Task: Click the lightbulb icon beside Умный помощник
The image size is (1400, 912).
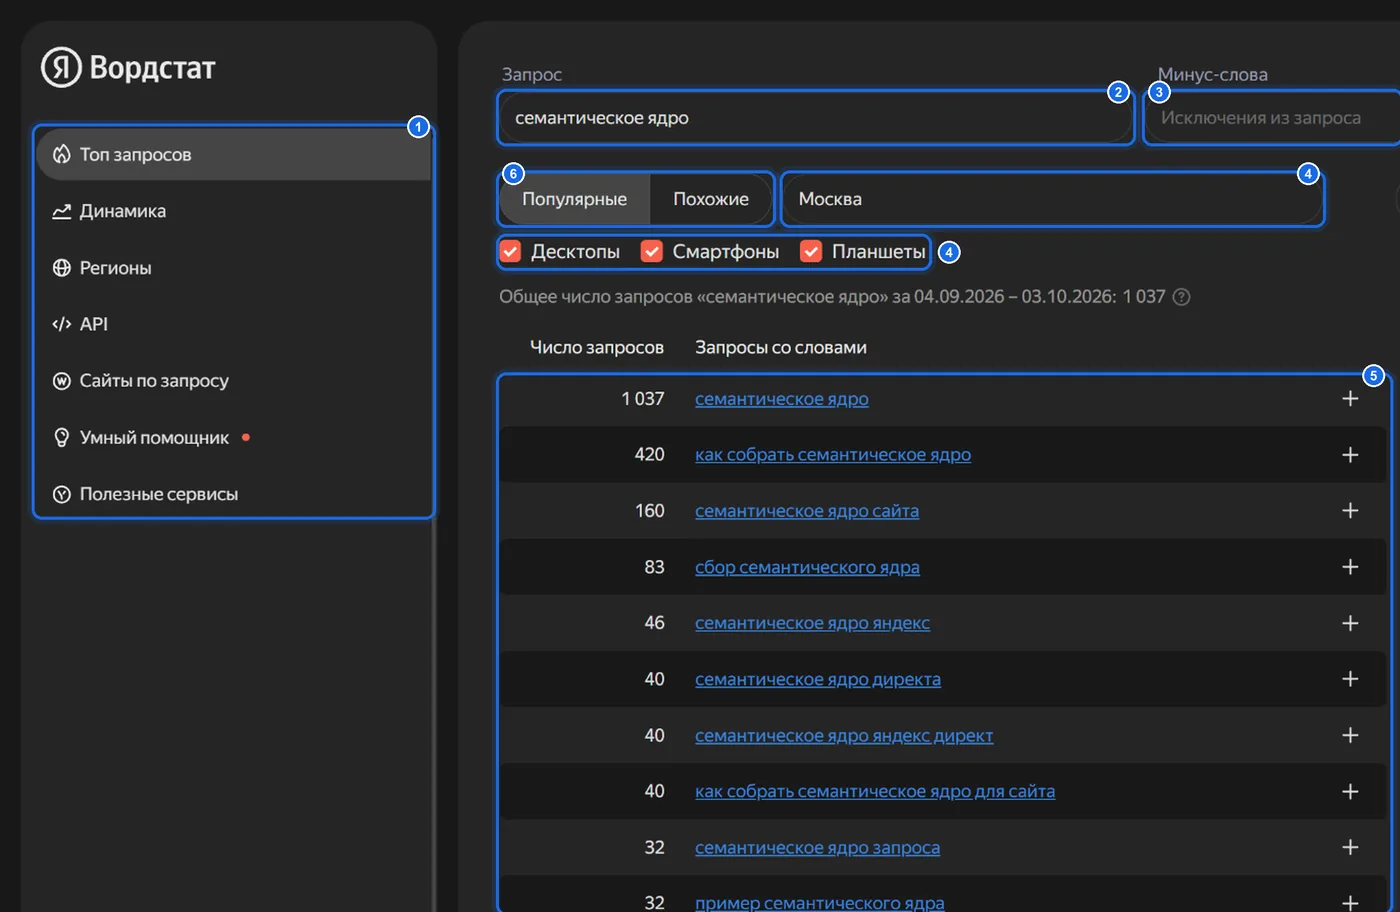Action: pos(62,437)
